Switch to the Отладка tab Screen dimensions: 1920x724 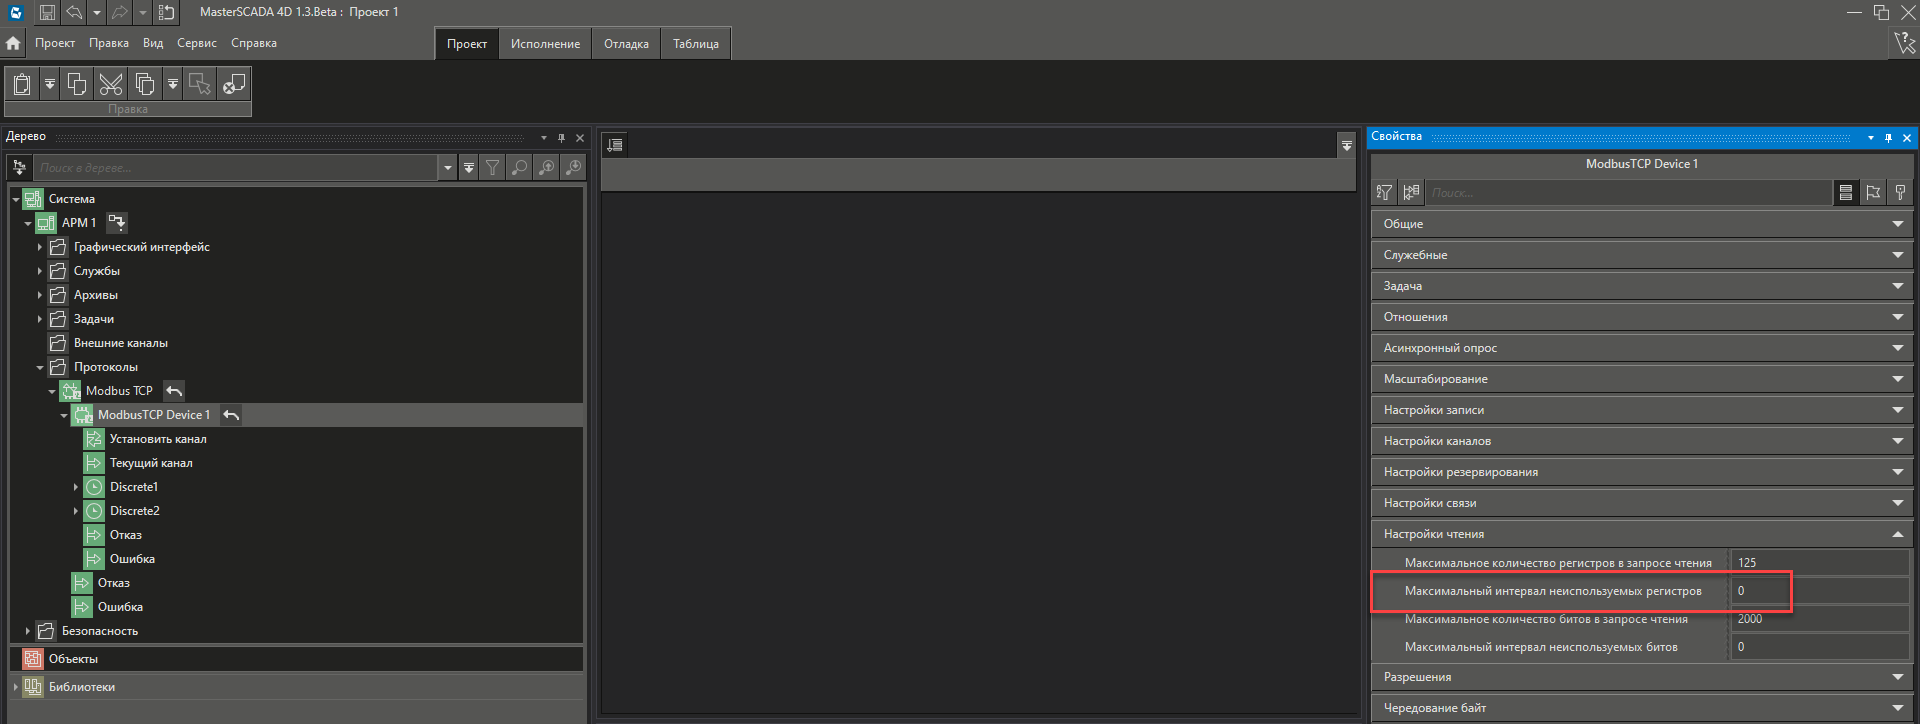(626, 44)
